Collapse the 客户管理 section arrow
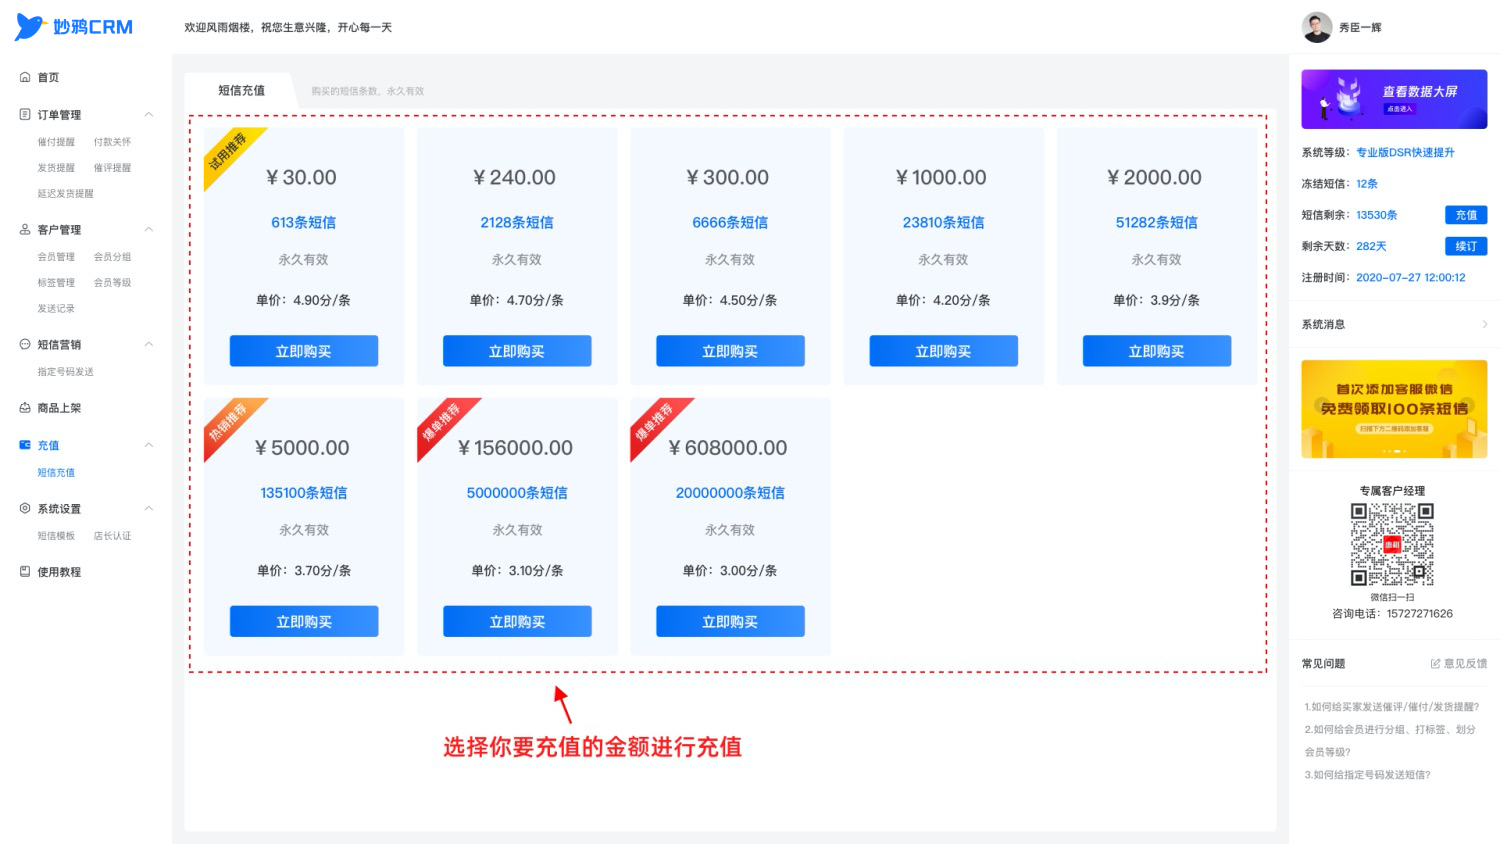The width and height of the screenshot is (1500, 844). (149, 229)
